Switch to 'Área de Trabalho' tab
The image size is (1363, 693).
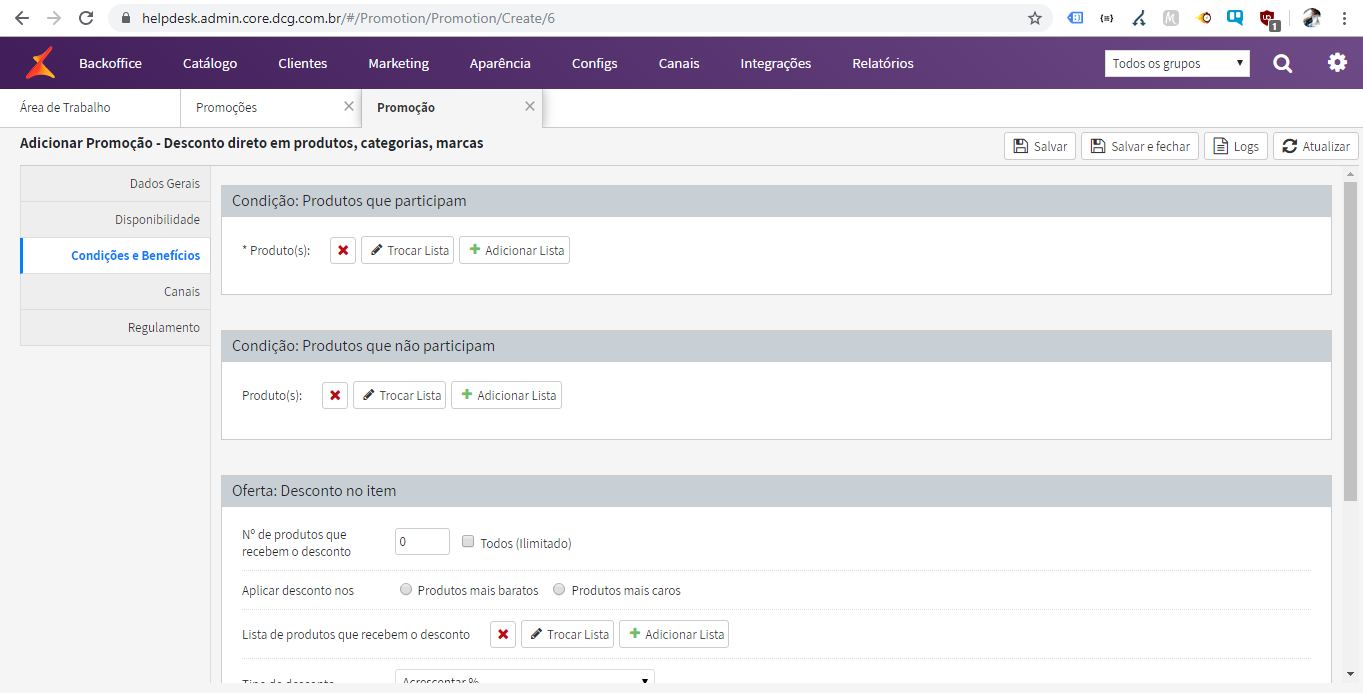(90, 107)
